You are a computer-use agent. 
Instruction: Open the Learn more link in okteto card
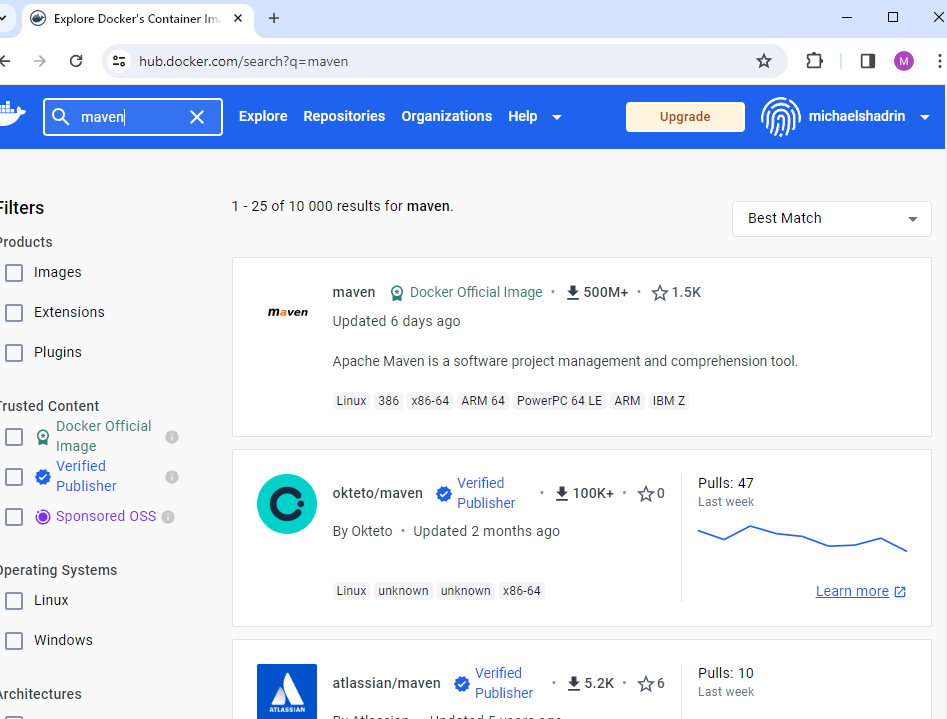pos(860,591)
